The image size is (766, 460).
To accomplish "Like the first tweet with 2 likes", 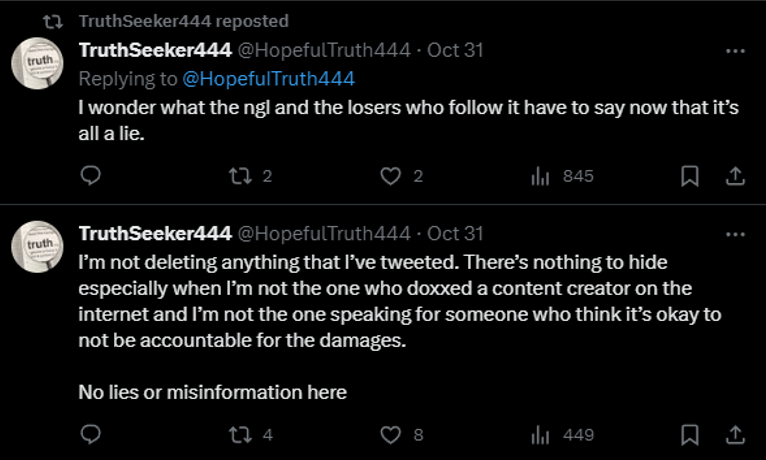I will pos(391,176).
